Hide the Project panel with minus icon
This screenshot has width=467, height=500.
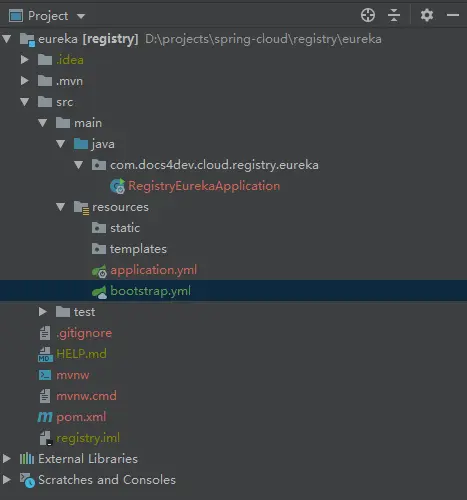point(453,15)
